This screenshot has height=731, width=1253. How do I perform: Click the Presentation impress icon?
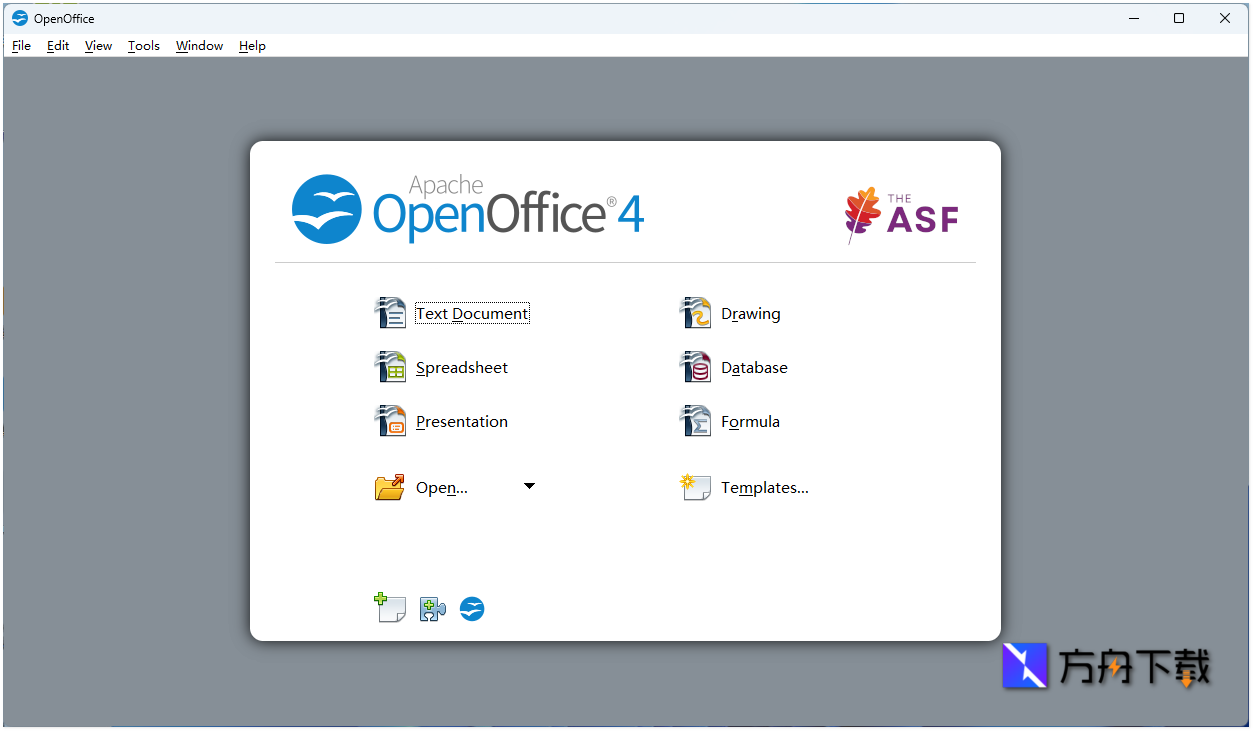(x=390, y=421)
